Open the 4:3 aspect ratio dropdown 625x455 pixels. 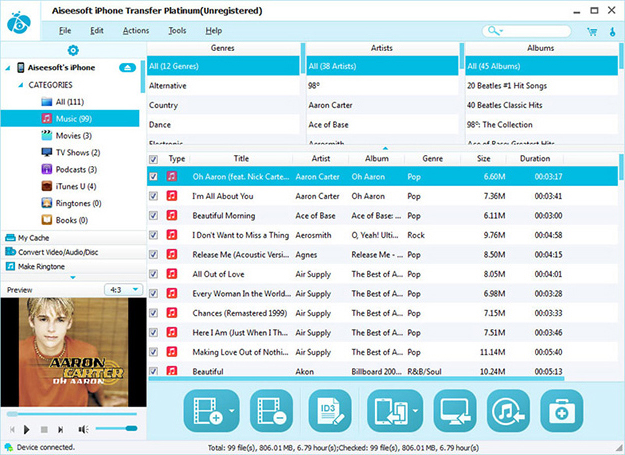click(124, 290)
